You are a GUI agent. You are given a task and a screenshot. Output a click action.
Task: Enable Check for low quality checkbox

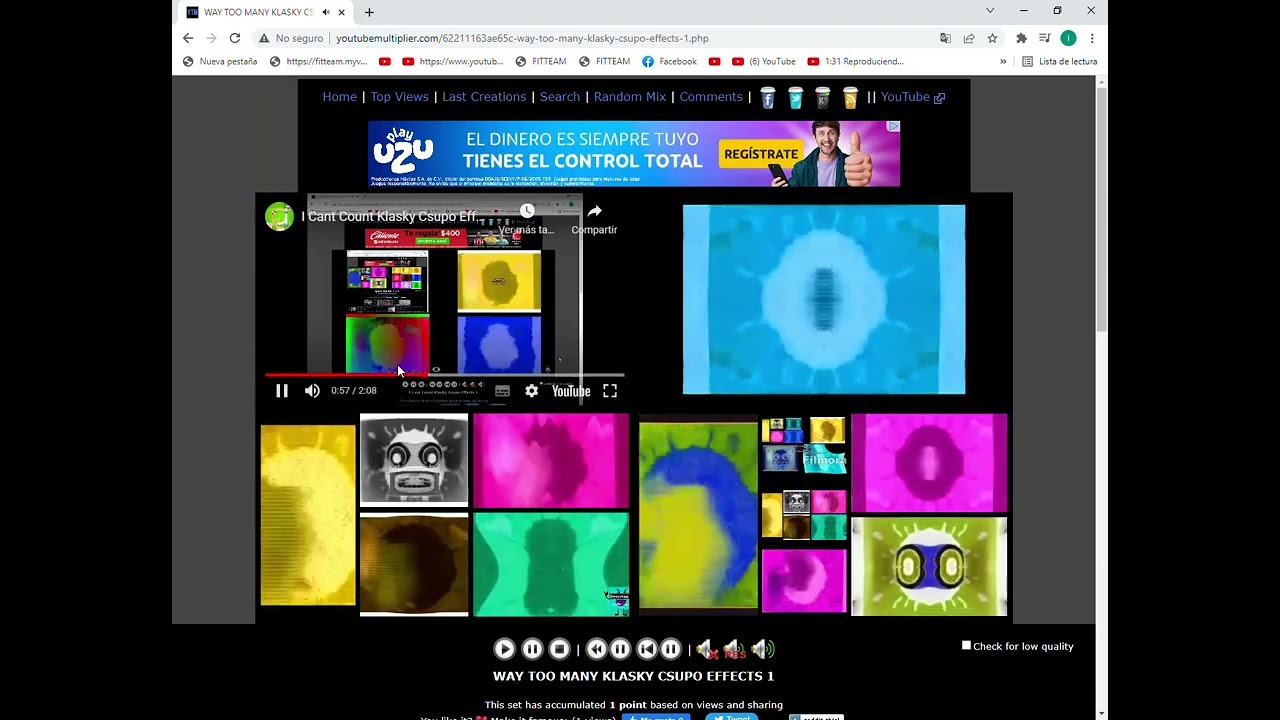point(966,645)
